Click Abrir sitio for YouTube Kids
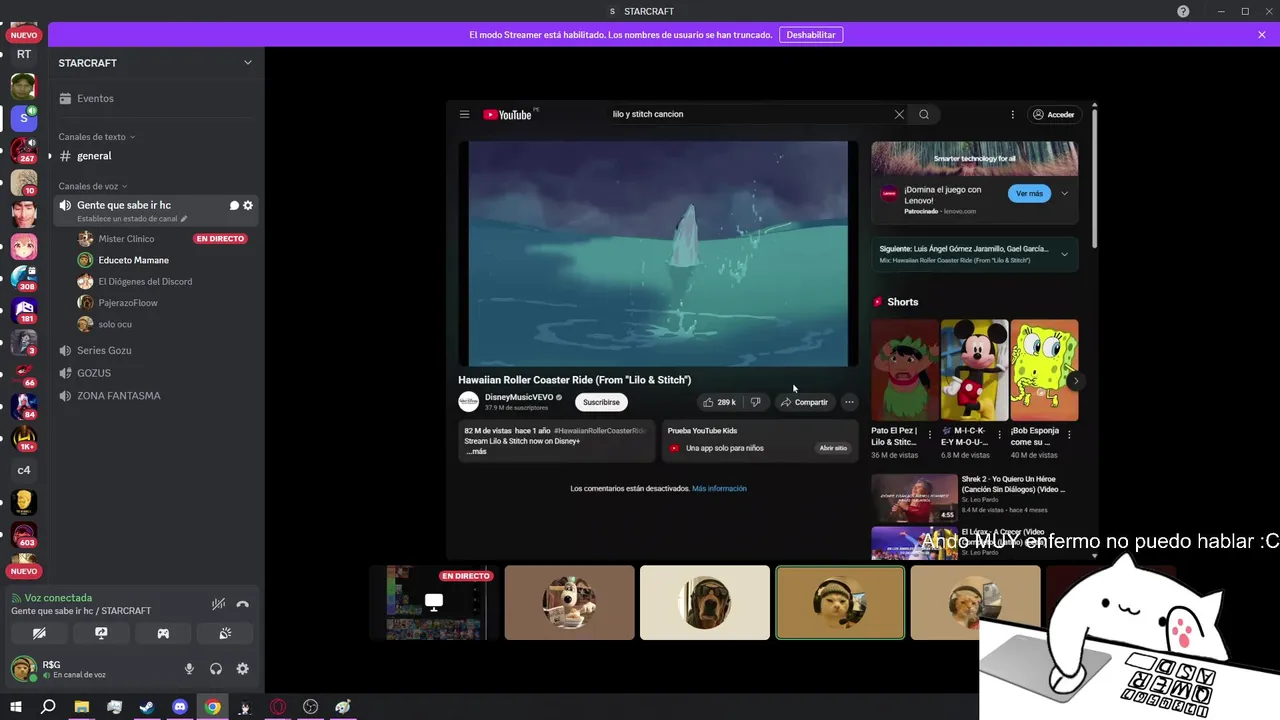The image size is (1280, 720). click(x=833, y=448)
